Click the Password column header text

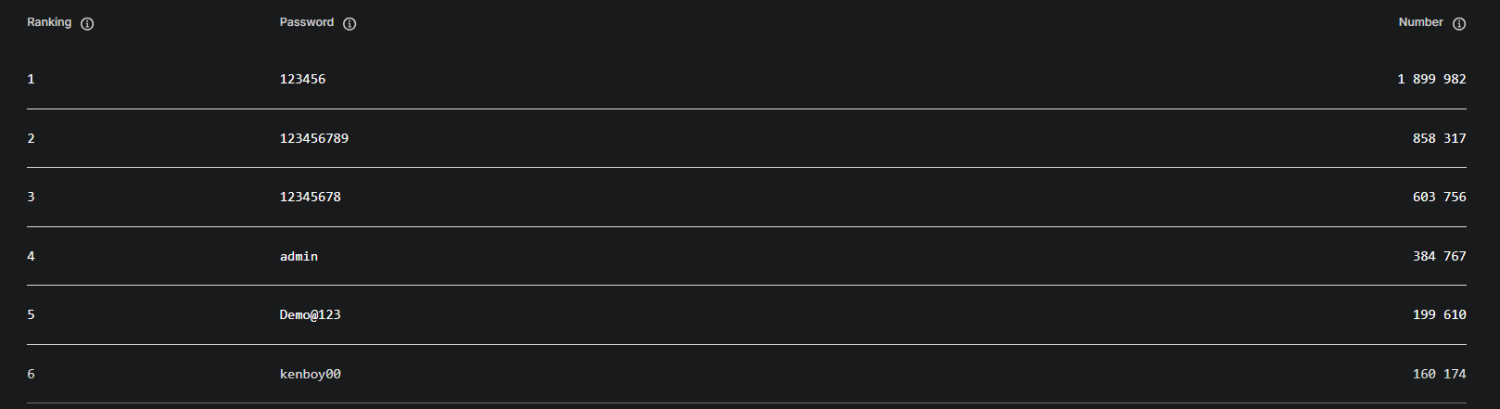pos(307,23)
